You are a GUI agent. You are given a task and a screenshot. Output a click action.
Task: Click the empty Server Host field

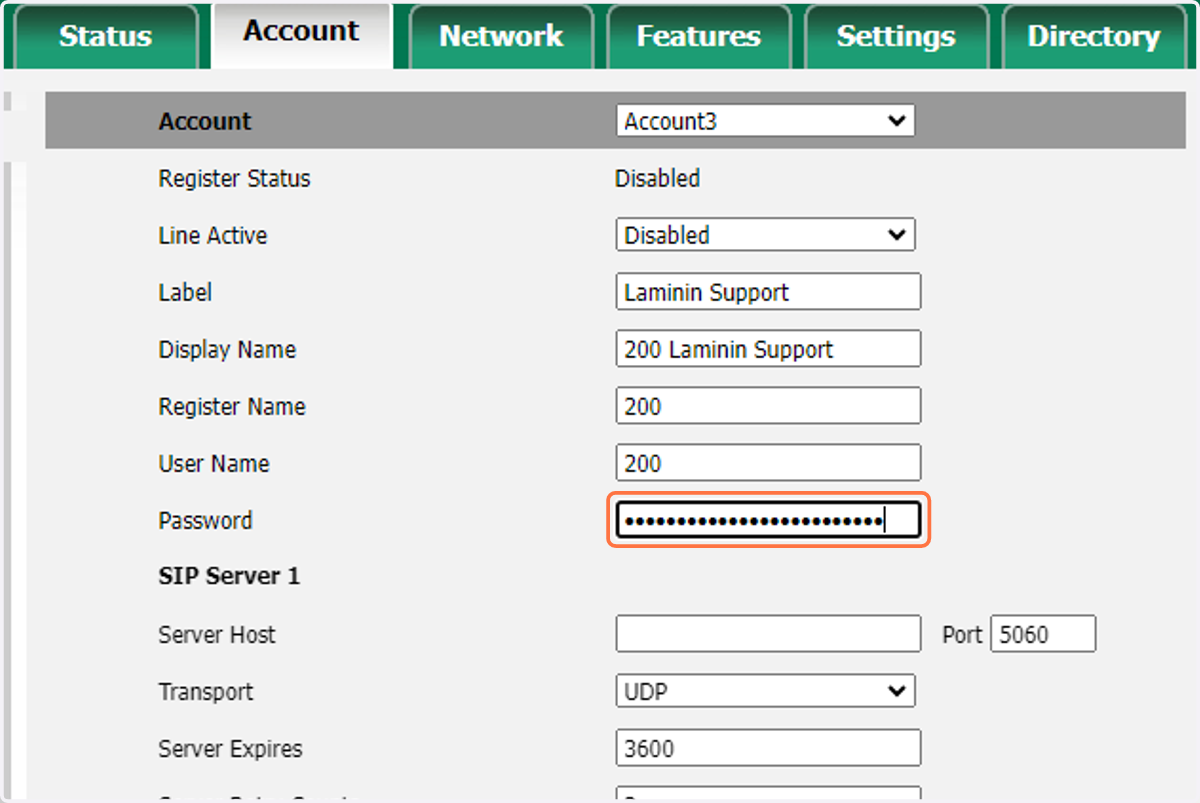pyautogui.click(x=768, y=634)
